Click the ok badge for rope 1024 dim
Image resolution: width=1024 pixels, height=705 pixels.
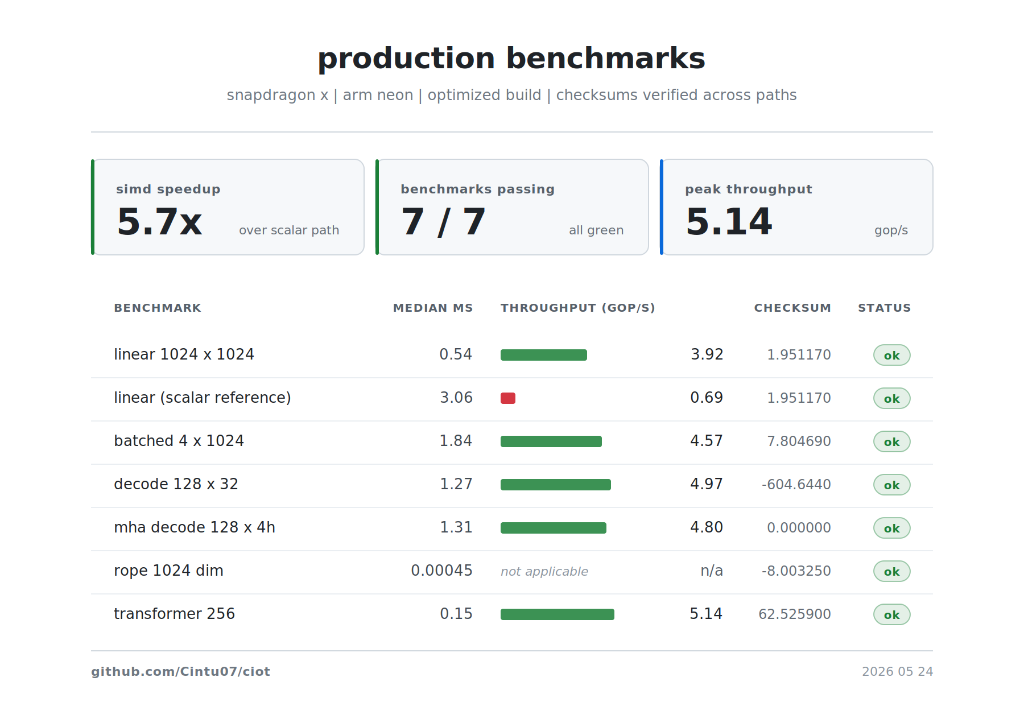[x=891, y=571]
